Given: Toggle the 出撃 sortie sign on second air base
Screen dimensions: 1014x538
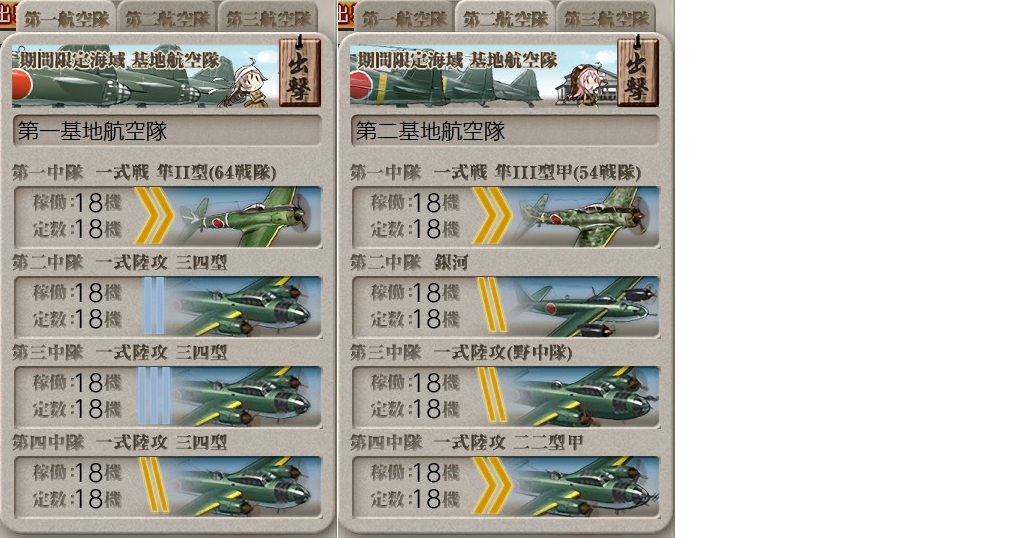Looking at the screenshot, I should pos(638,71).
